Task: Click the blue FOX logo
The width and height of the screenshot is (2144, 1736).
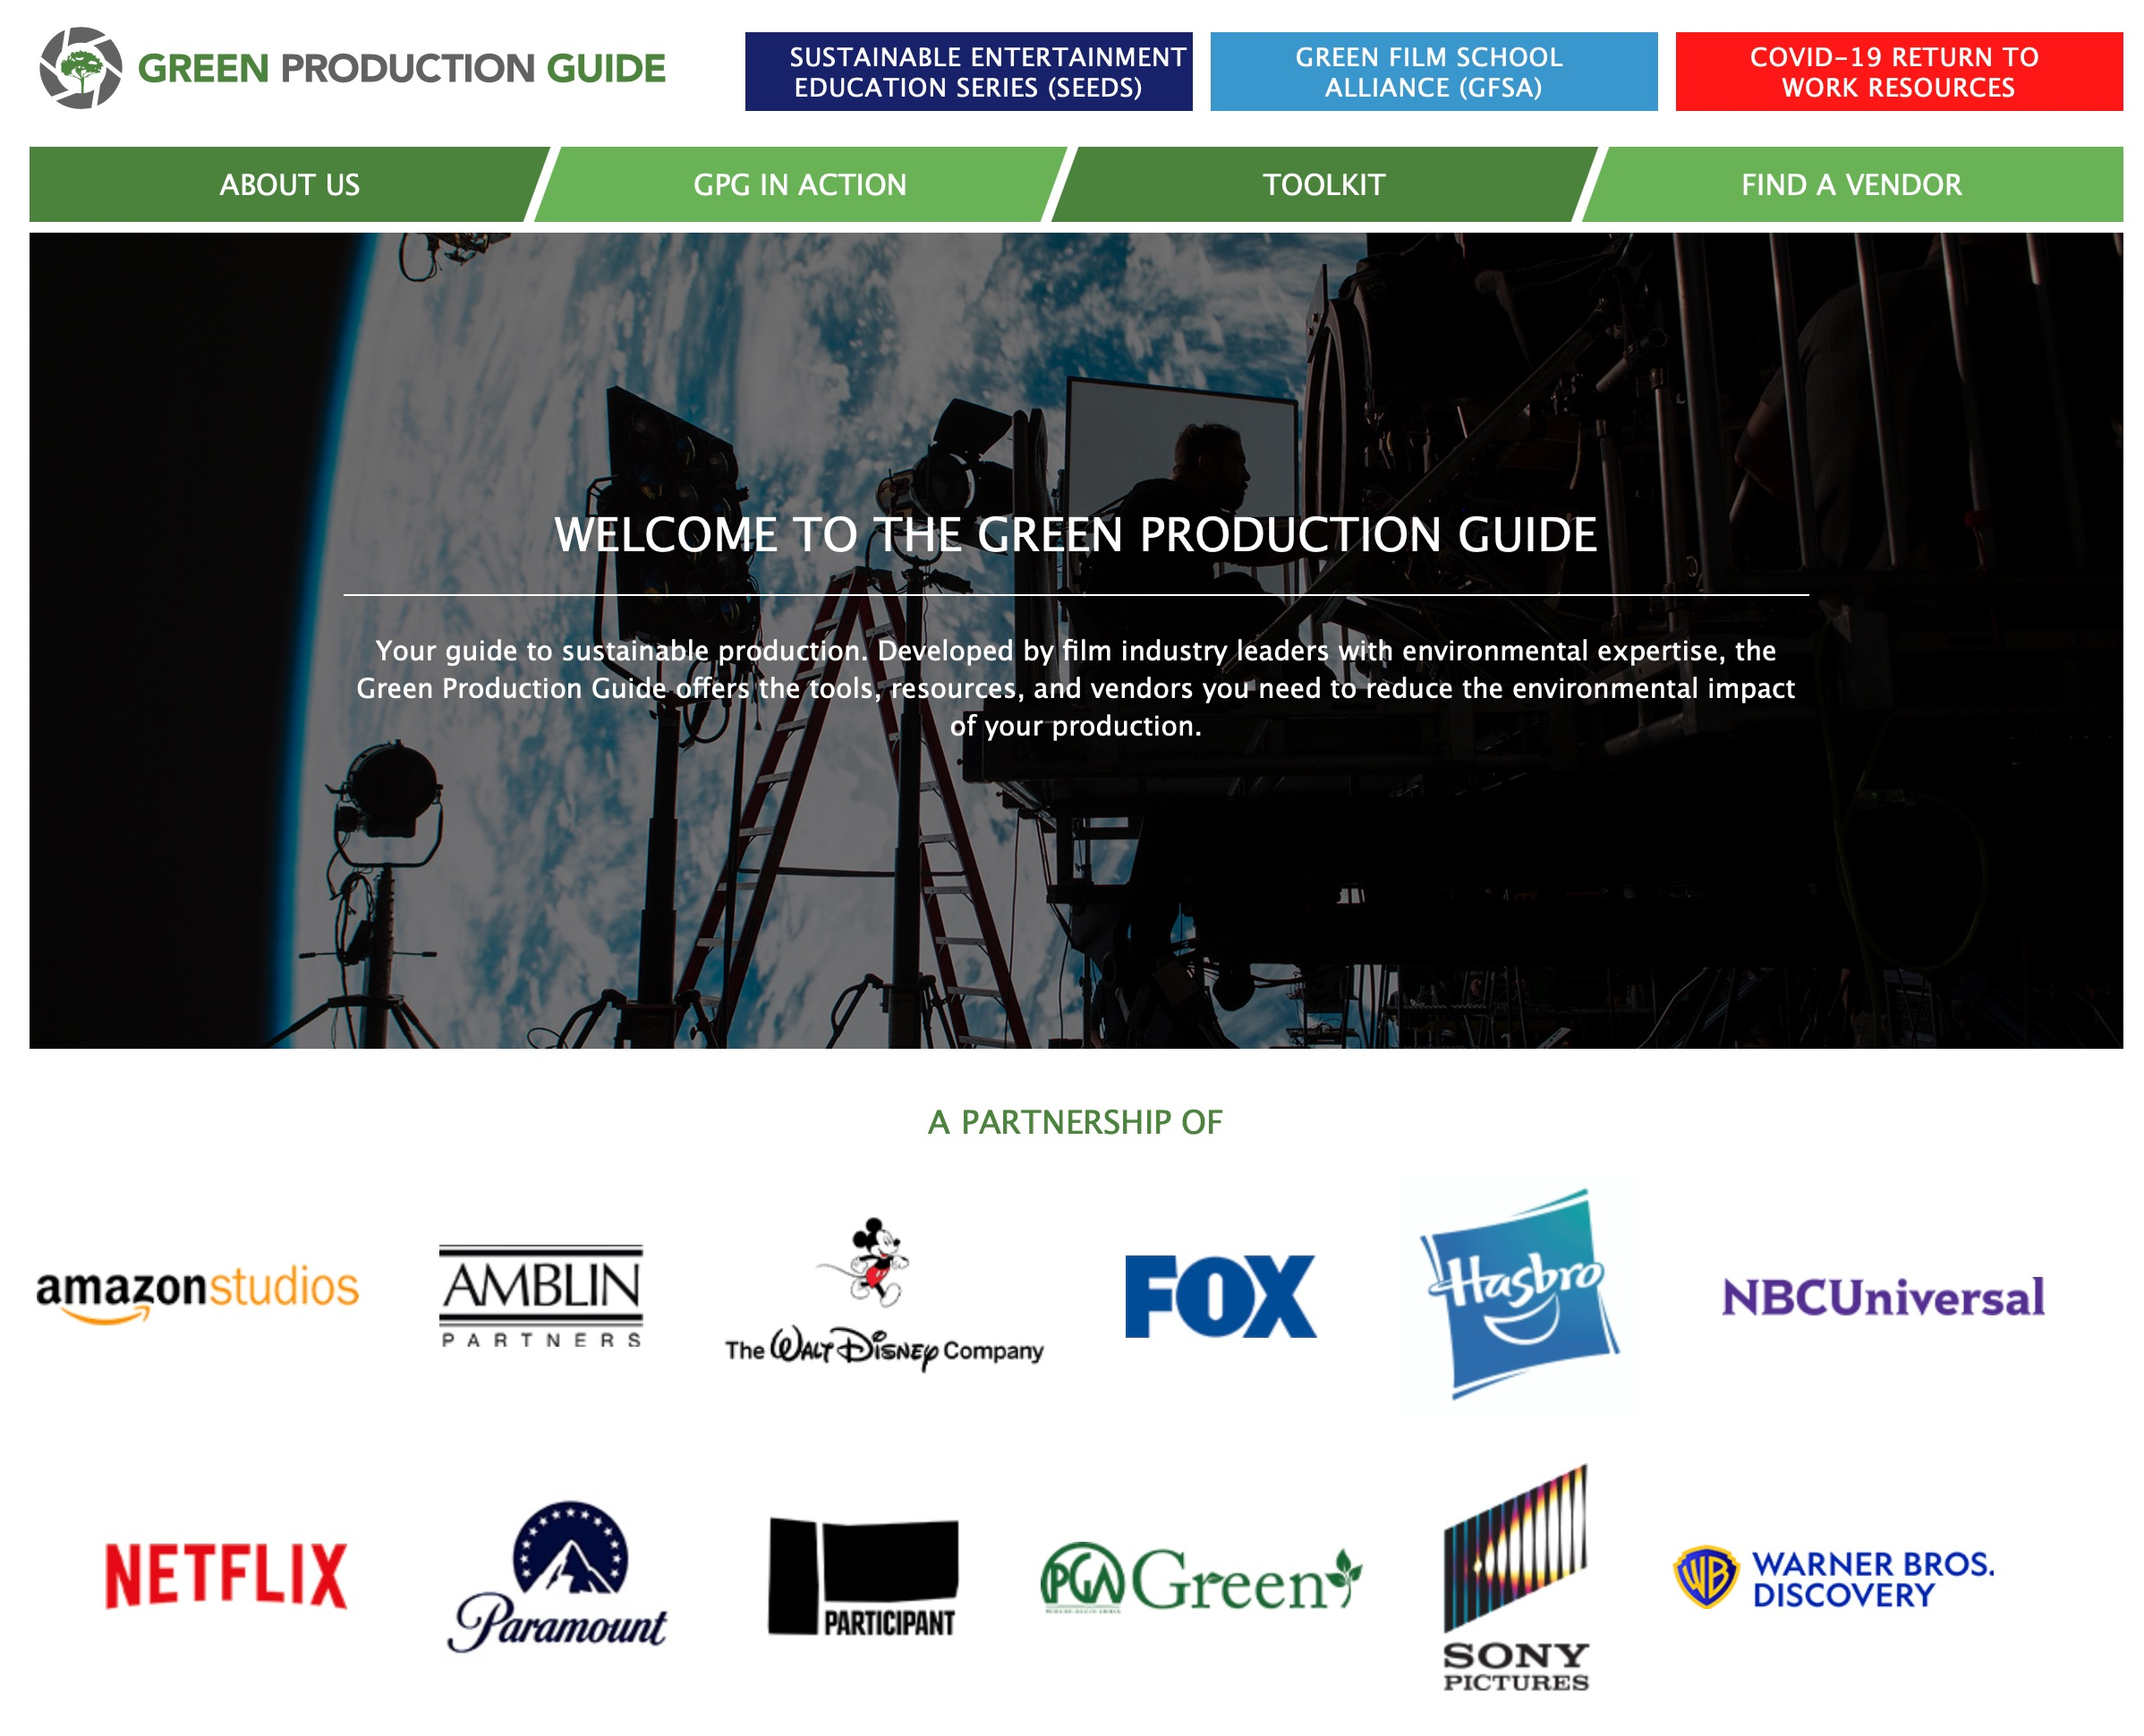Action: (x=1219, y=1297)
